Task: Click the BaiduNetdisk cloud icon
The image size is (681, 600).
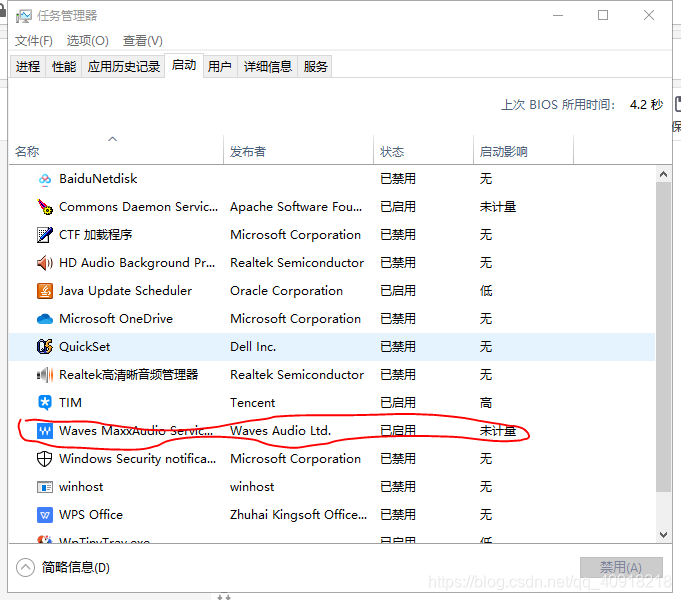Action: (45, 179)
